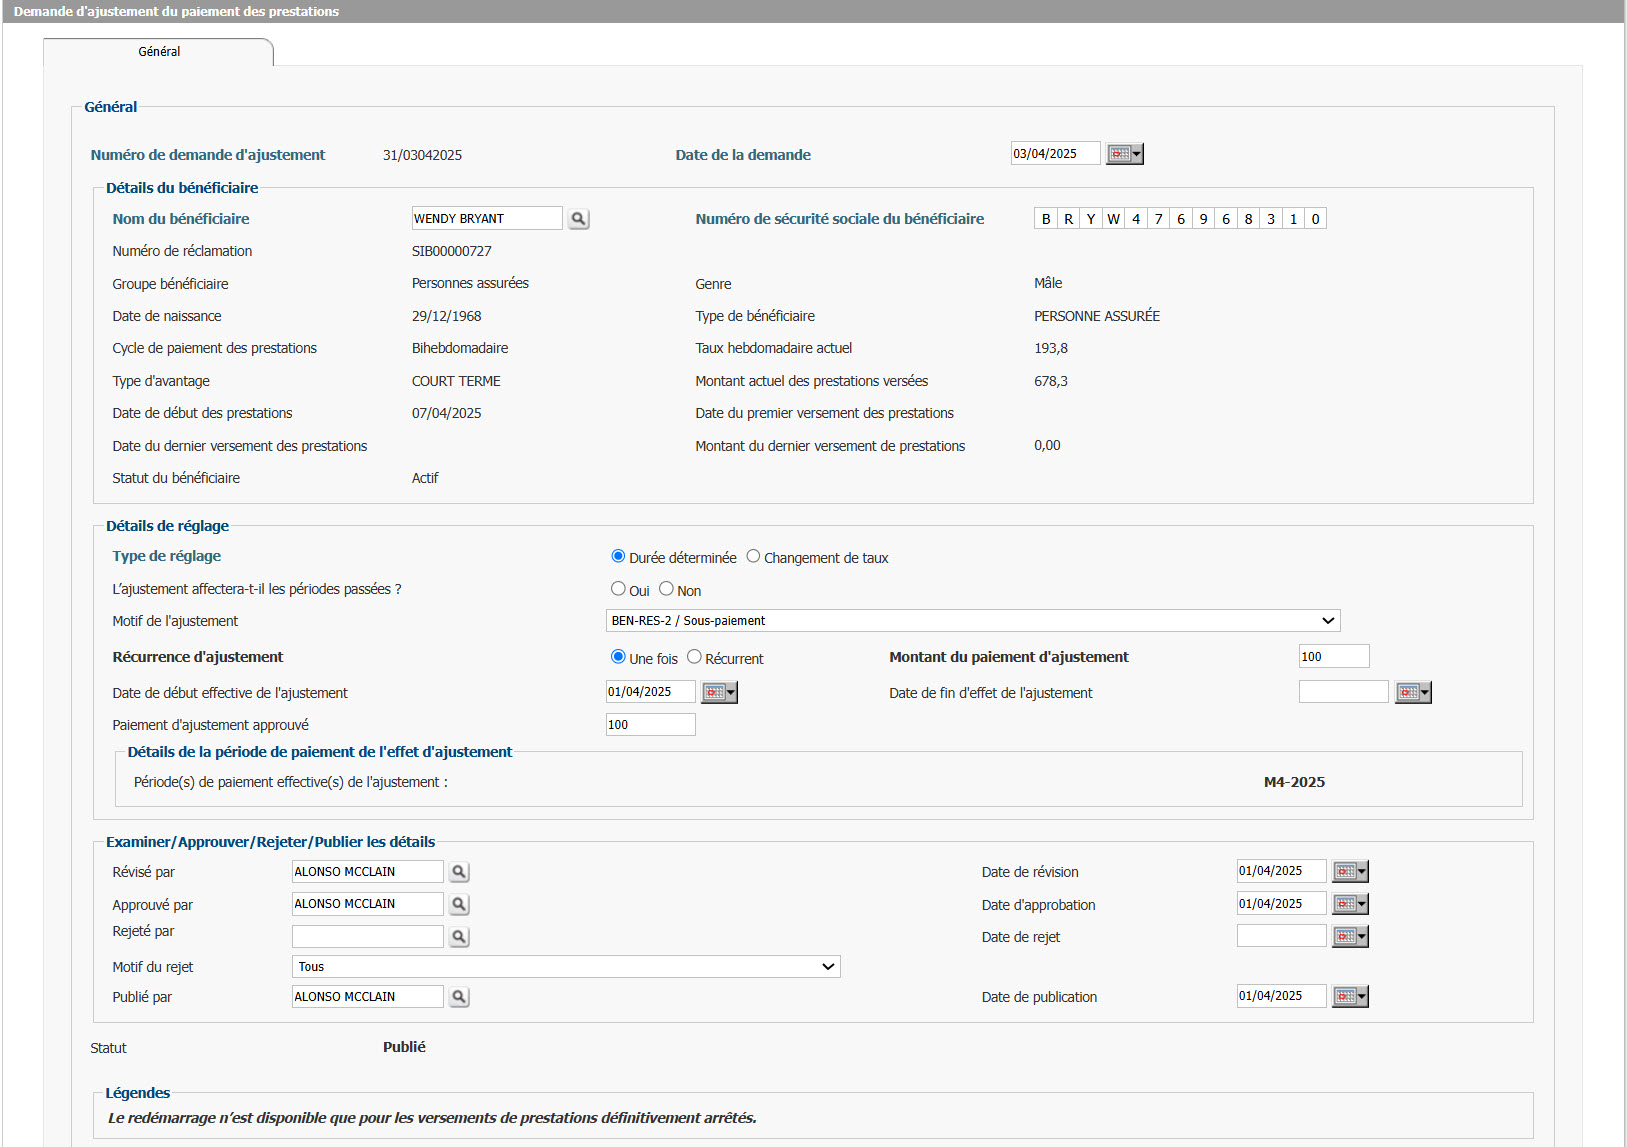Click birth date 29/12/1968

447,316
